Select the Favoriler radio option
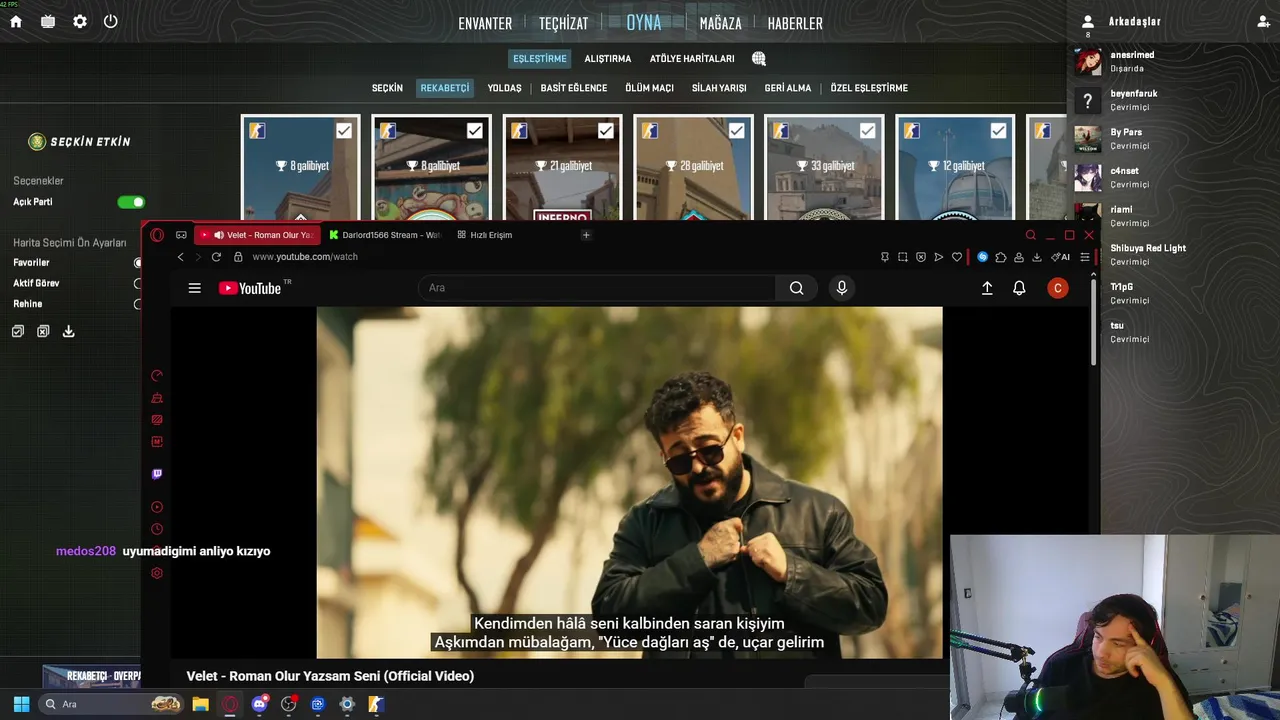 pyautogui.click(x=138, y=263)
